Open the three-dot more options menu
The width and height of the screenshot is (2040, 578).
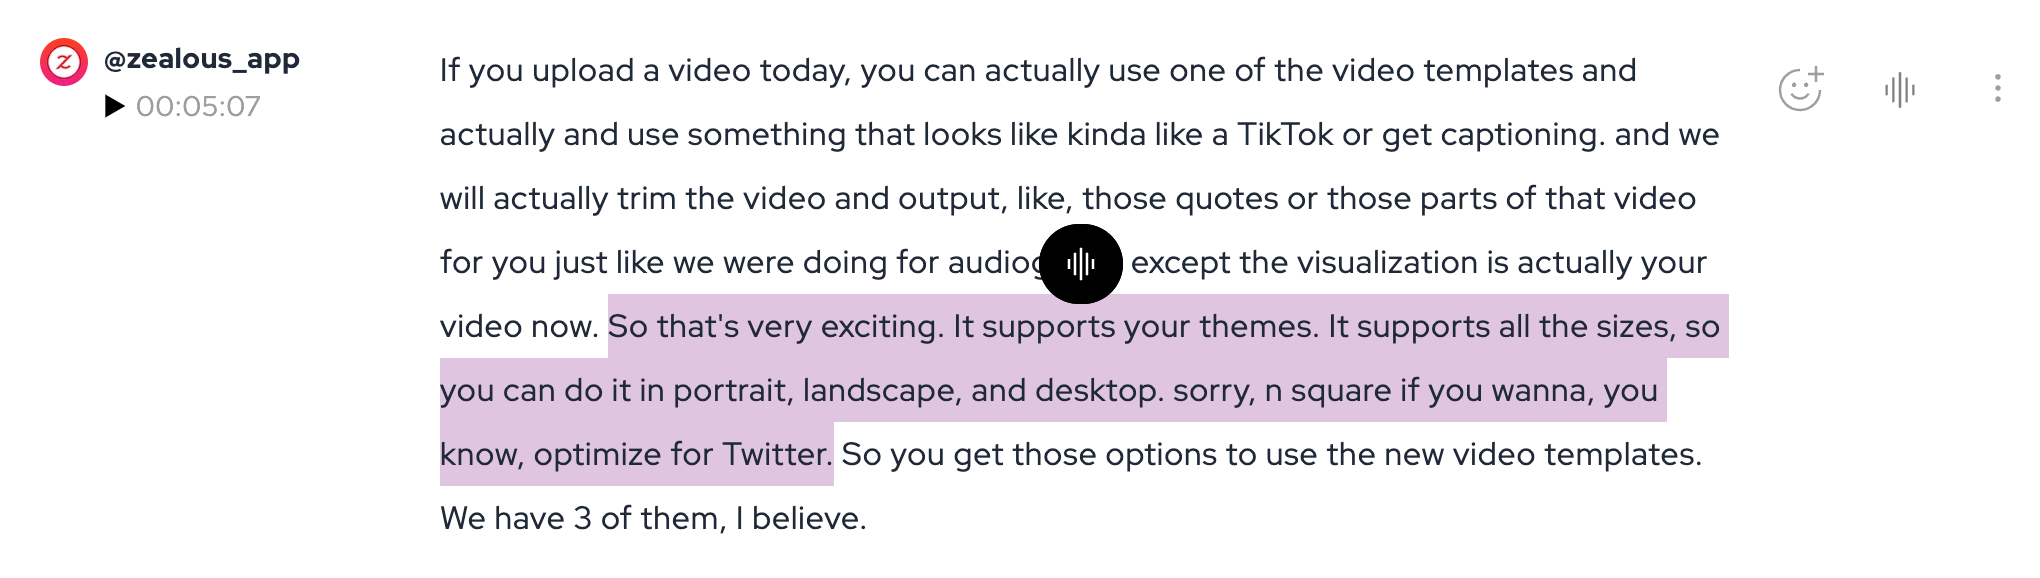point(1997,89)
